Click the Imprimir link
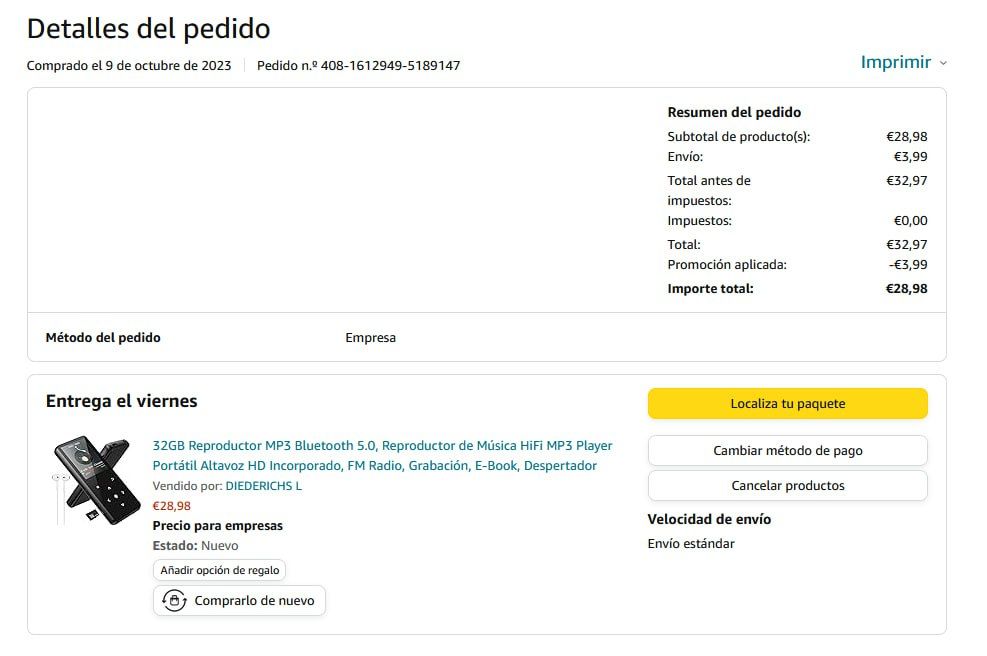Viewport: 987px width, 656px height. [x=895, y=62]
